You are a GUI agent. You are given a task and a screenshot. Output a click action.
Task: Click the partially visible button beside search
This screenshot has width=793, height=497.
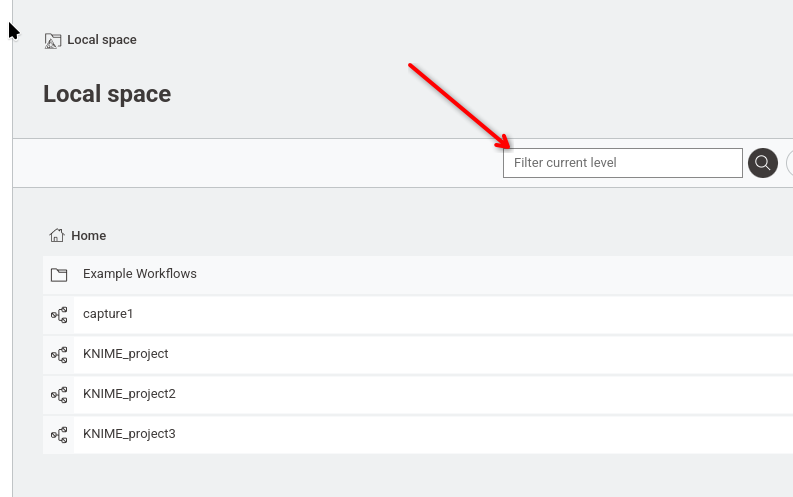click(x=789, y=163)
